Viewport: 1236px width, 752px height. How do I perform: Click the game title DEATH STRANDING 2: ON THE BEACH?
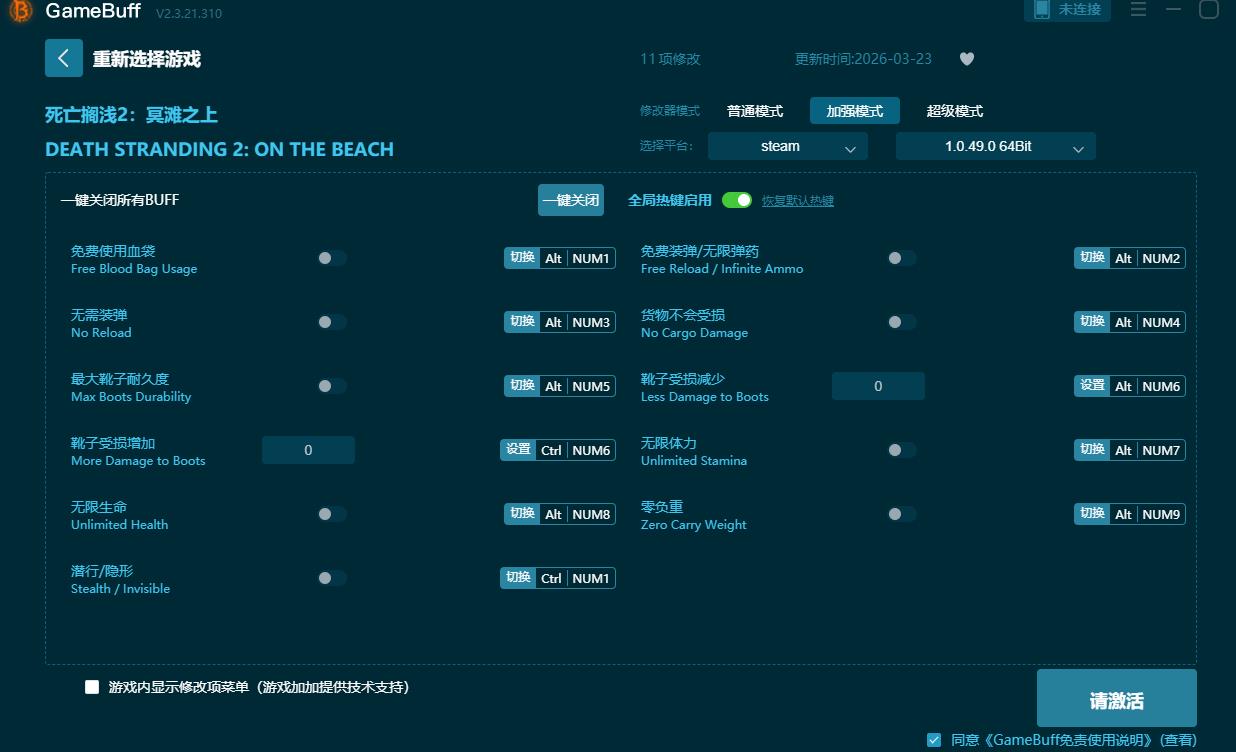pos(219,149)
